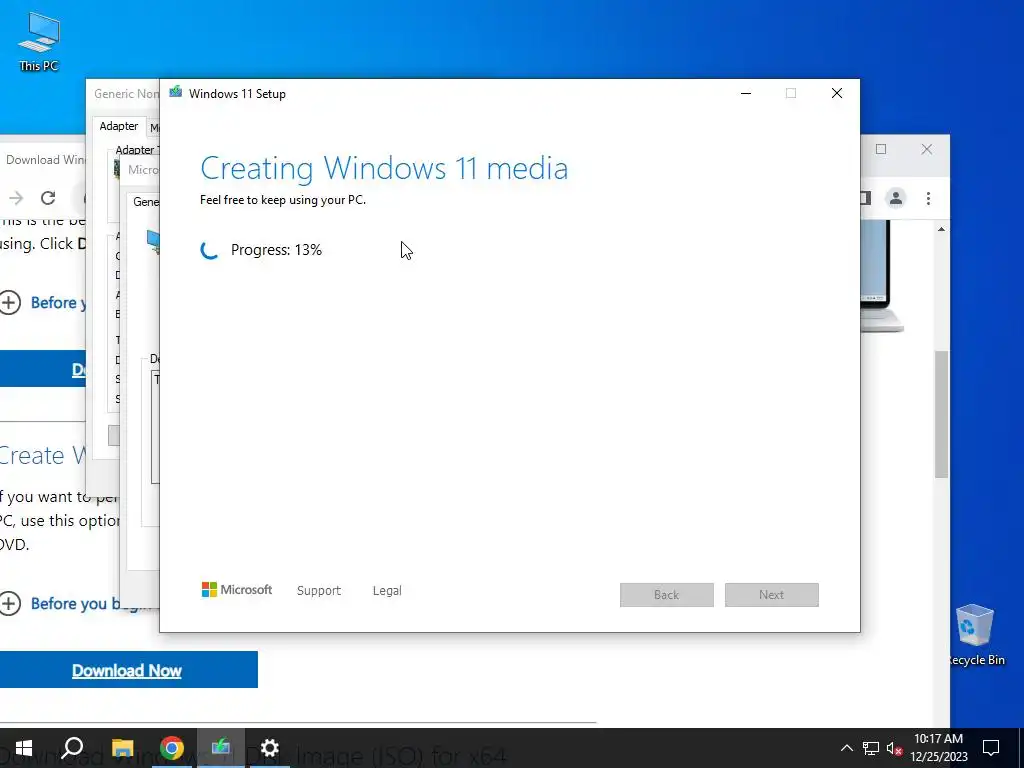Open Settings gear in the taskbar

tap(270, 748)
